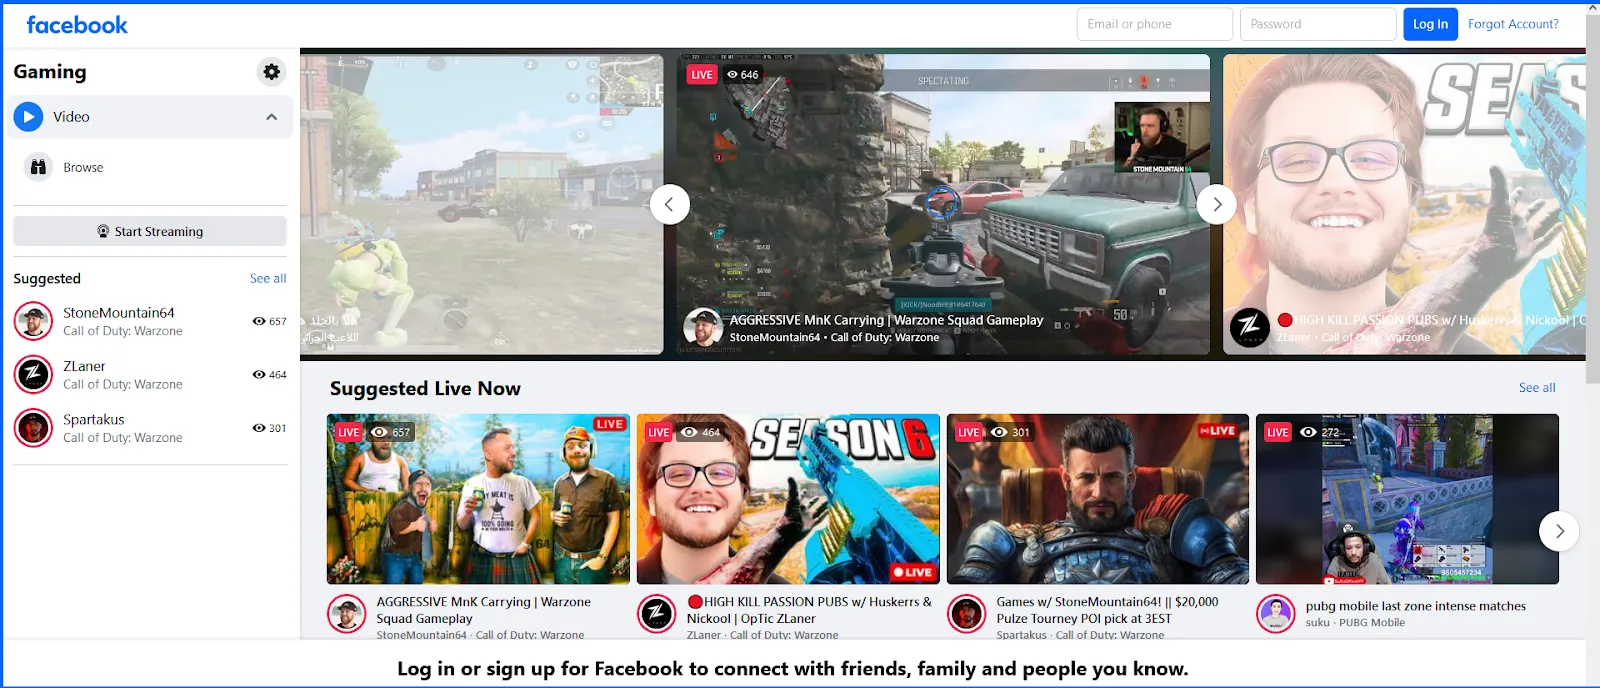Click suku's avatar under the PUBG stream

point(1275,613)
